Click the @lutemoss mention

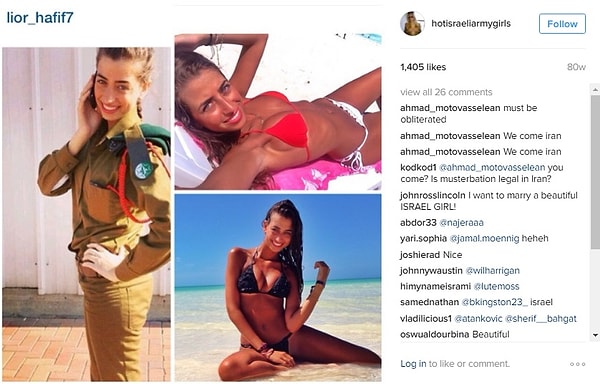pos(496,286)
